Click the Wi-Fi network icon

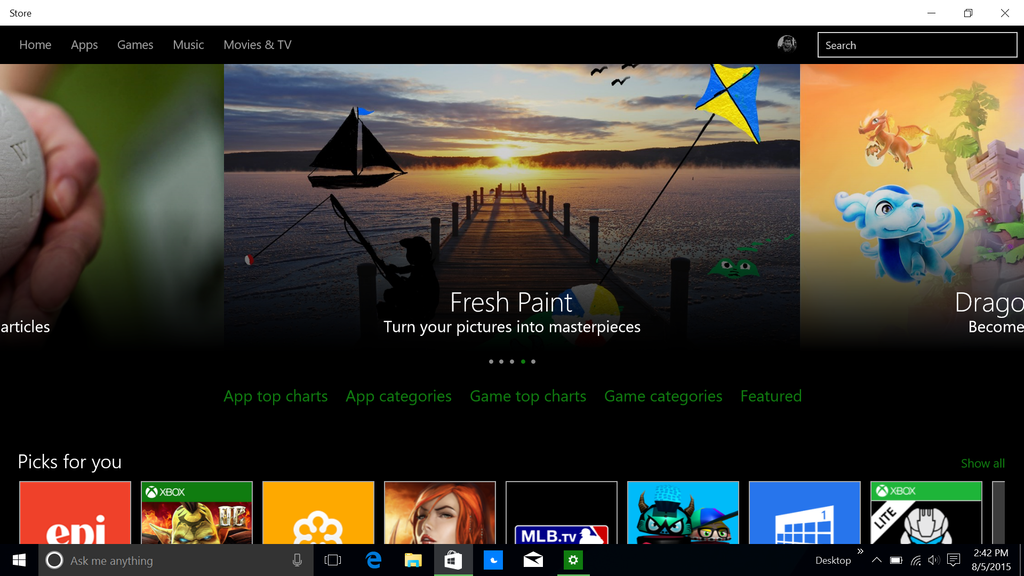(x=915, y=560)
